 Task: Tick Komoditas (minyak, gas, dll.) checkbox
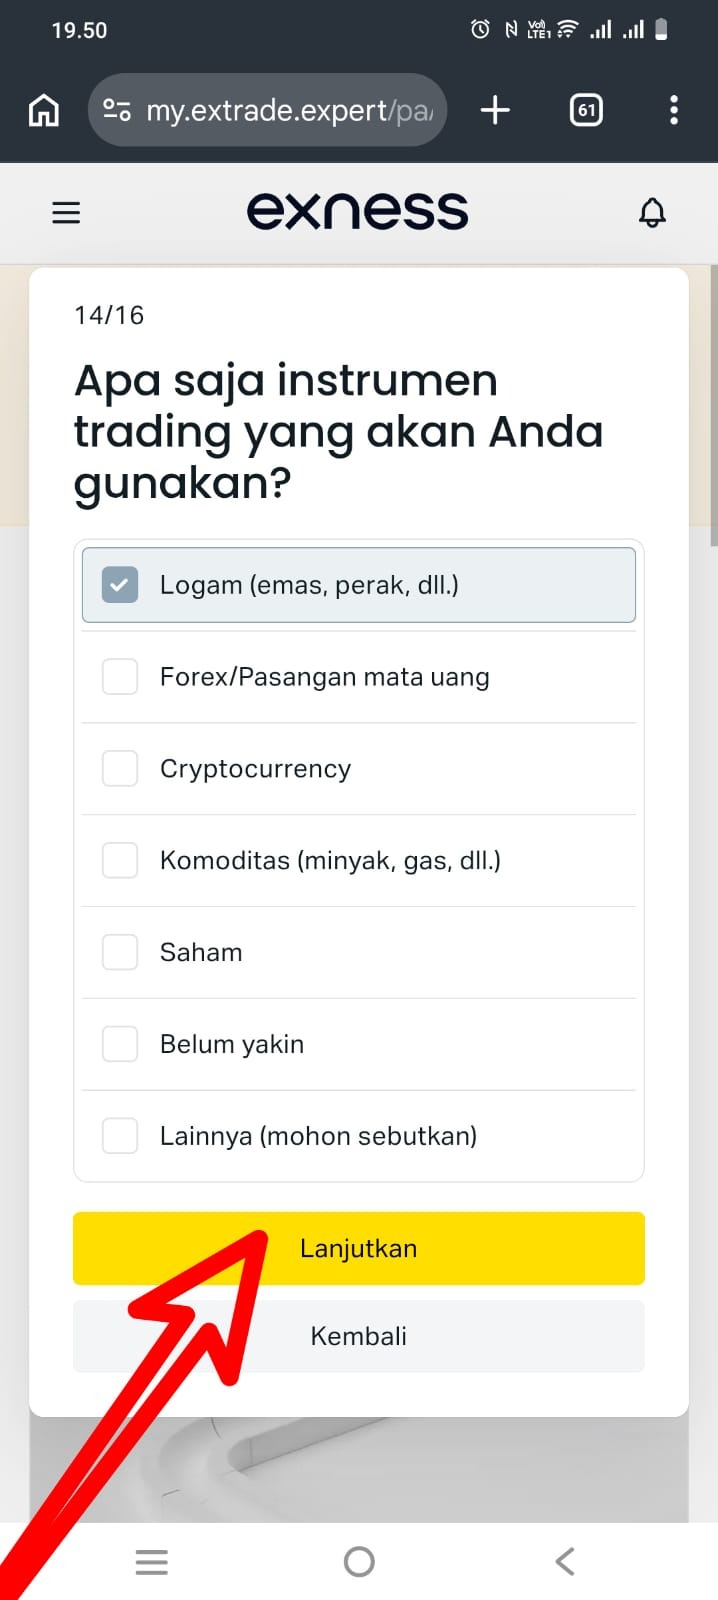coord(120,860)
